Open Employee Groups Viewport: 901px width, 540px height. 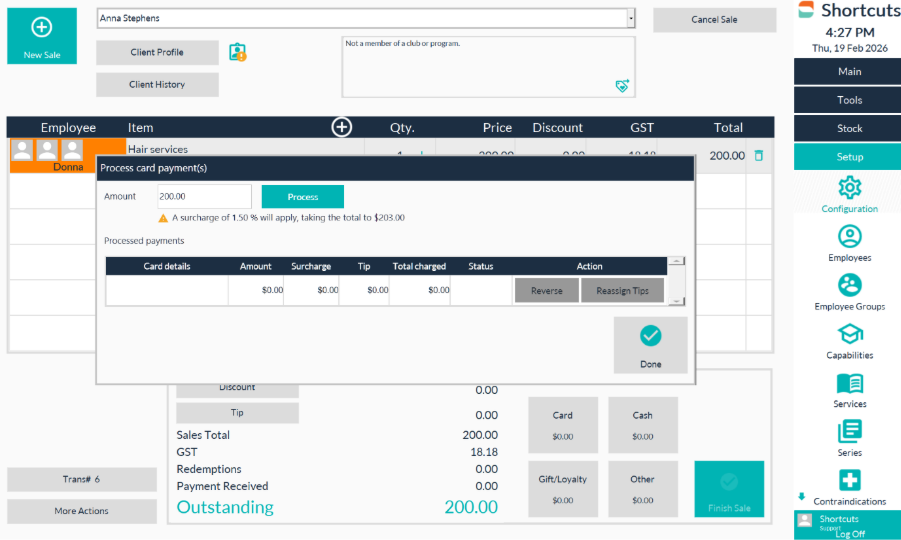click(849, 292)
